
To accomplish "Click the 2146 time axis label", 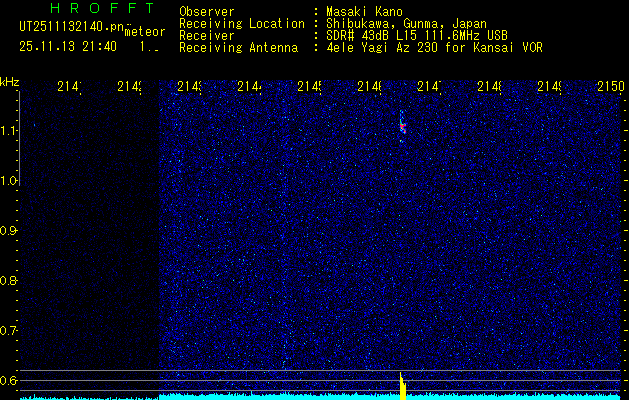I will 369,87.
